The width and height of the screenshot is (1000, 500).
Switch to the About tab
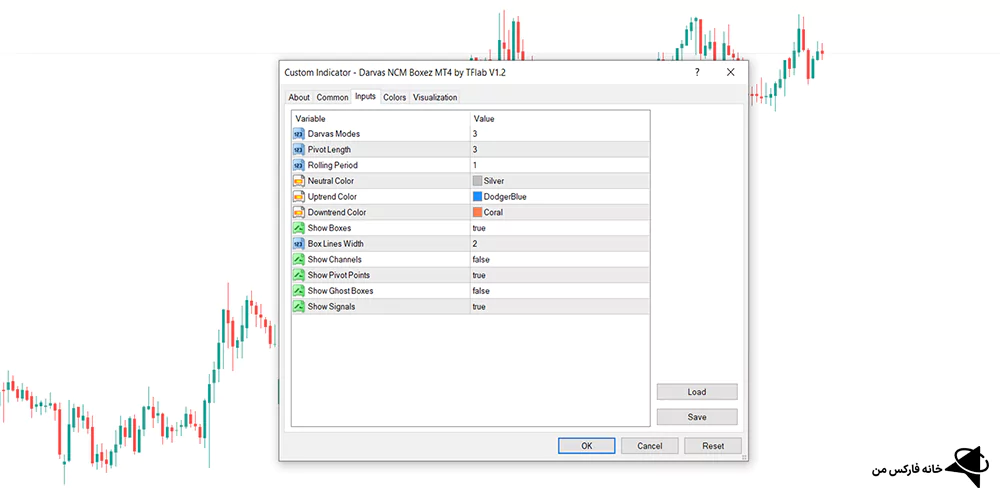(x=299, y=98)
